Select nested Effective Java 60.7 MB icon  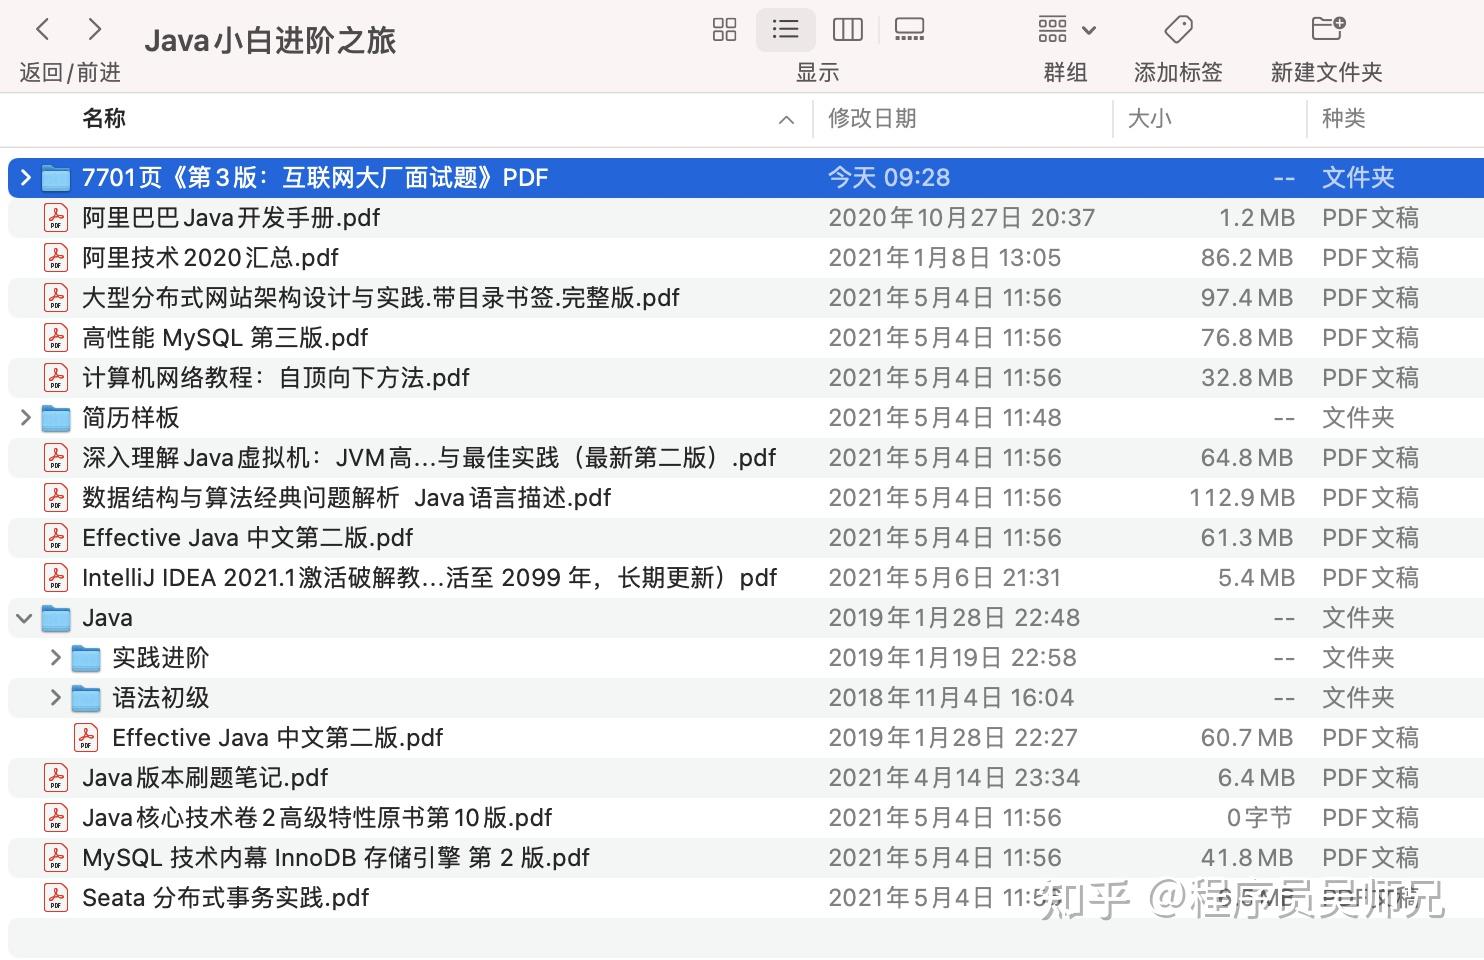[x=86, y=738]
